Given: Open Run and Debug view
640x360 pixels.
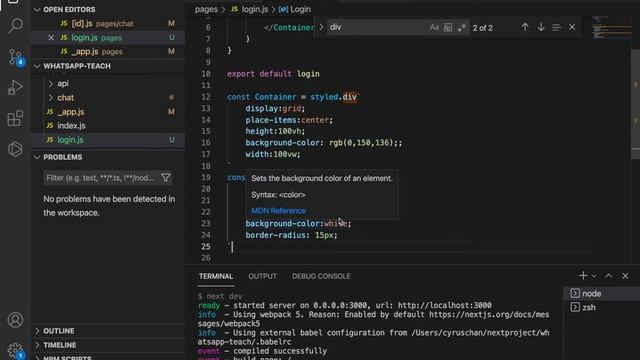Looking at the screenshot, I should coord(15,87).
